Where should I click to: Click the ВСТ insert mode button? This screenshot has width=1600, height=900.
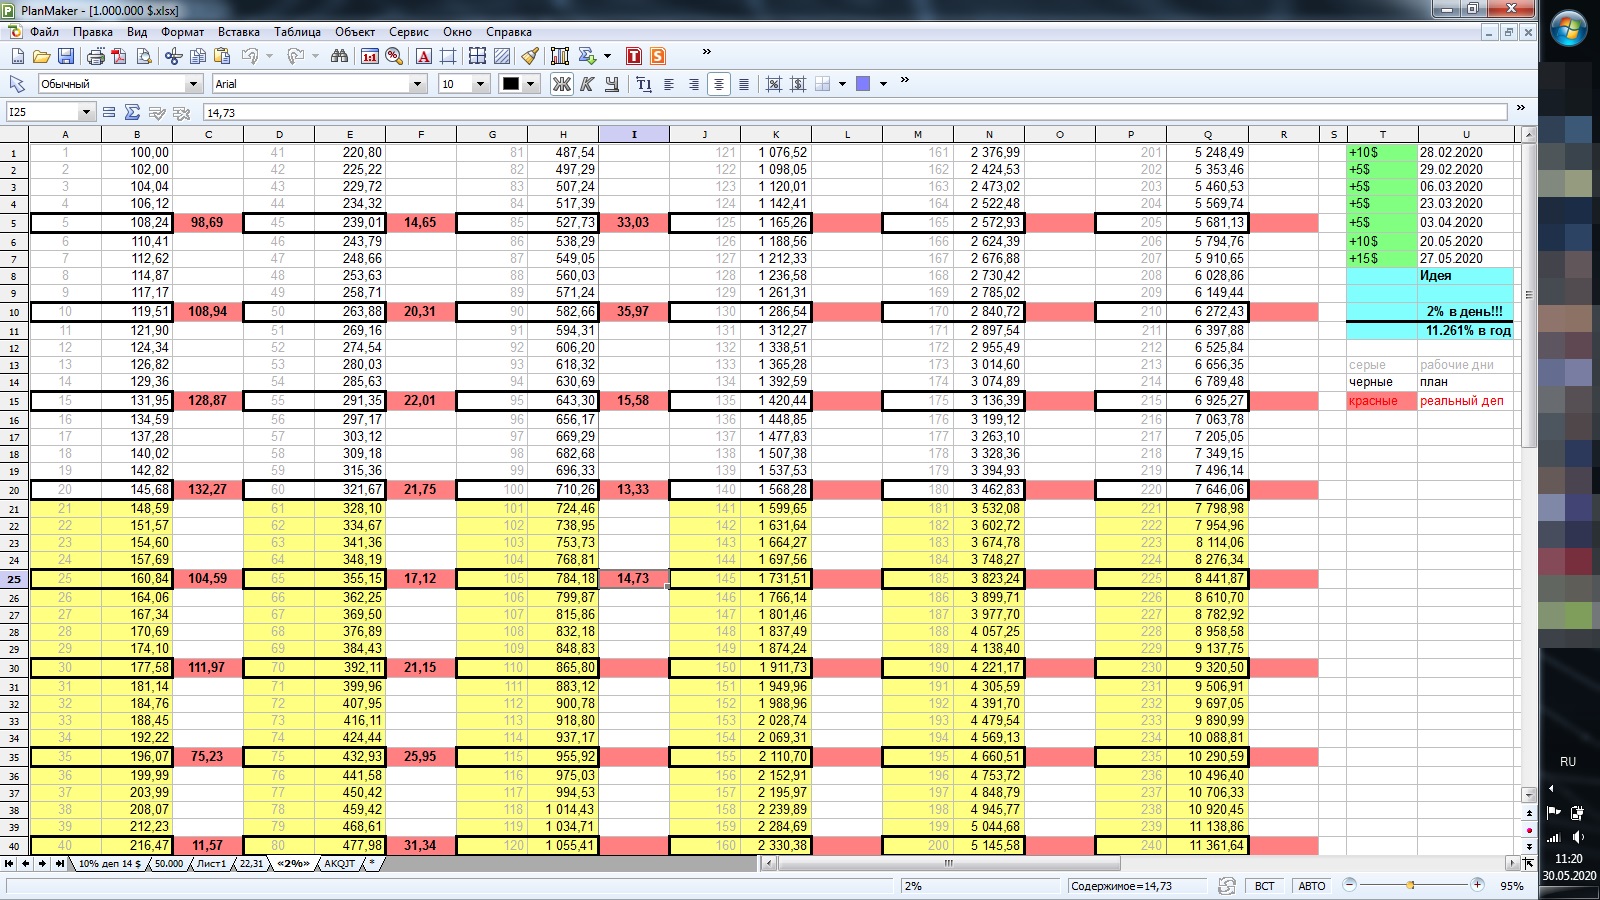point(1264,886)
